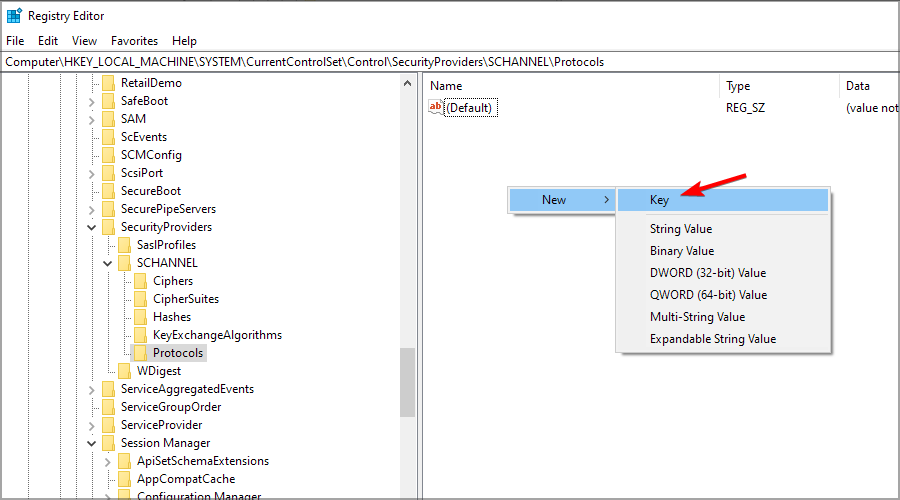Viewport: 900px width, 500px height.
Task: Click the Session Manager folder icon
Action: click(108, 443)
